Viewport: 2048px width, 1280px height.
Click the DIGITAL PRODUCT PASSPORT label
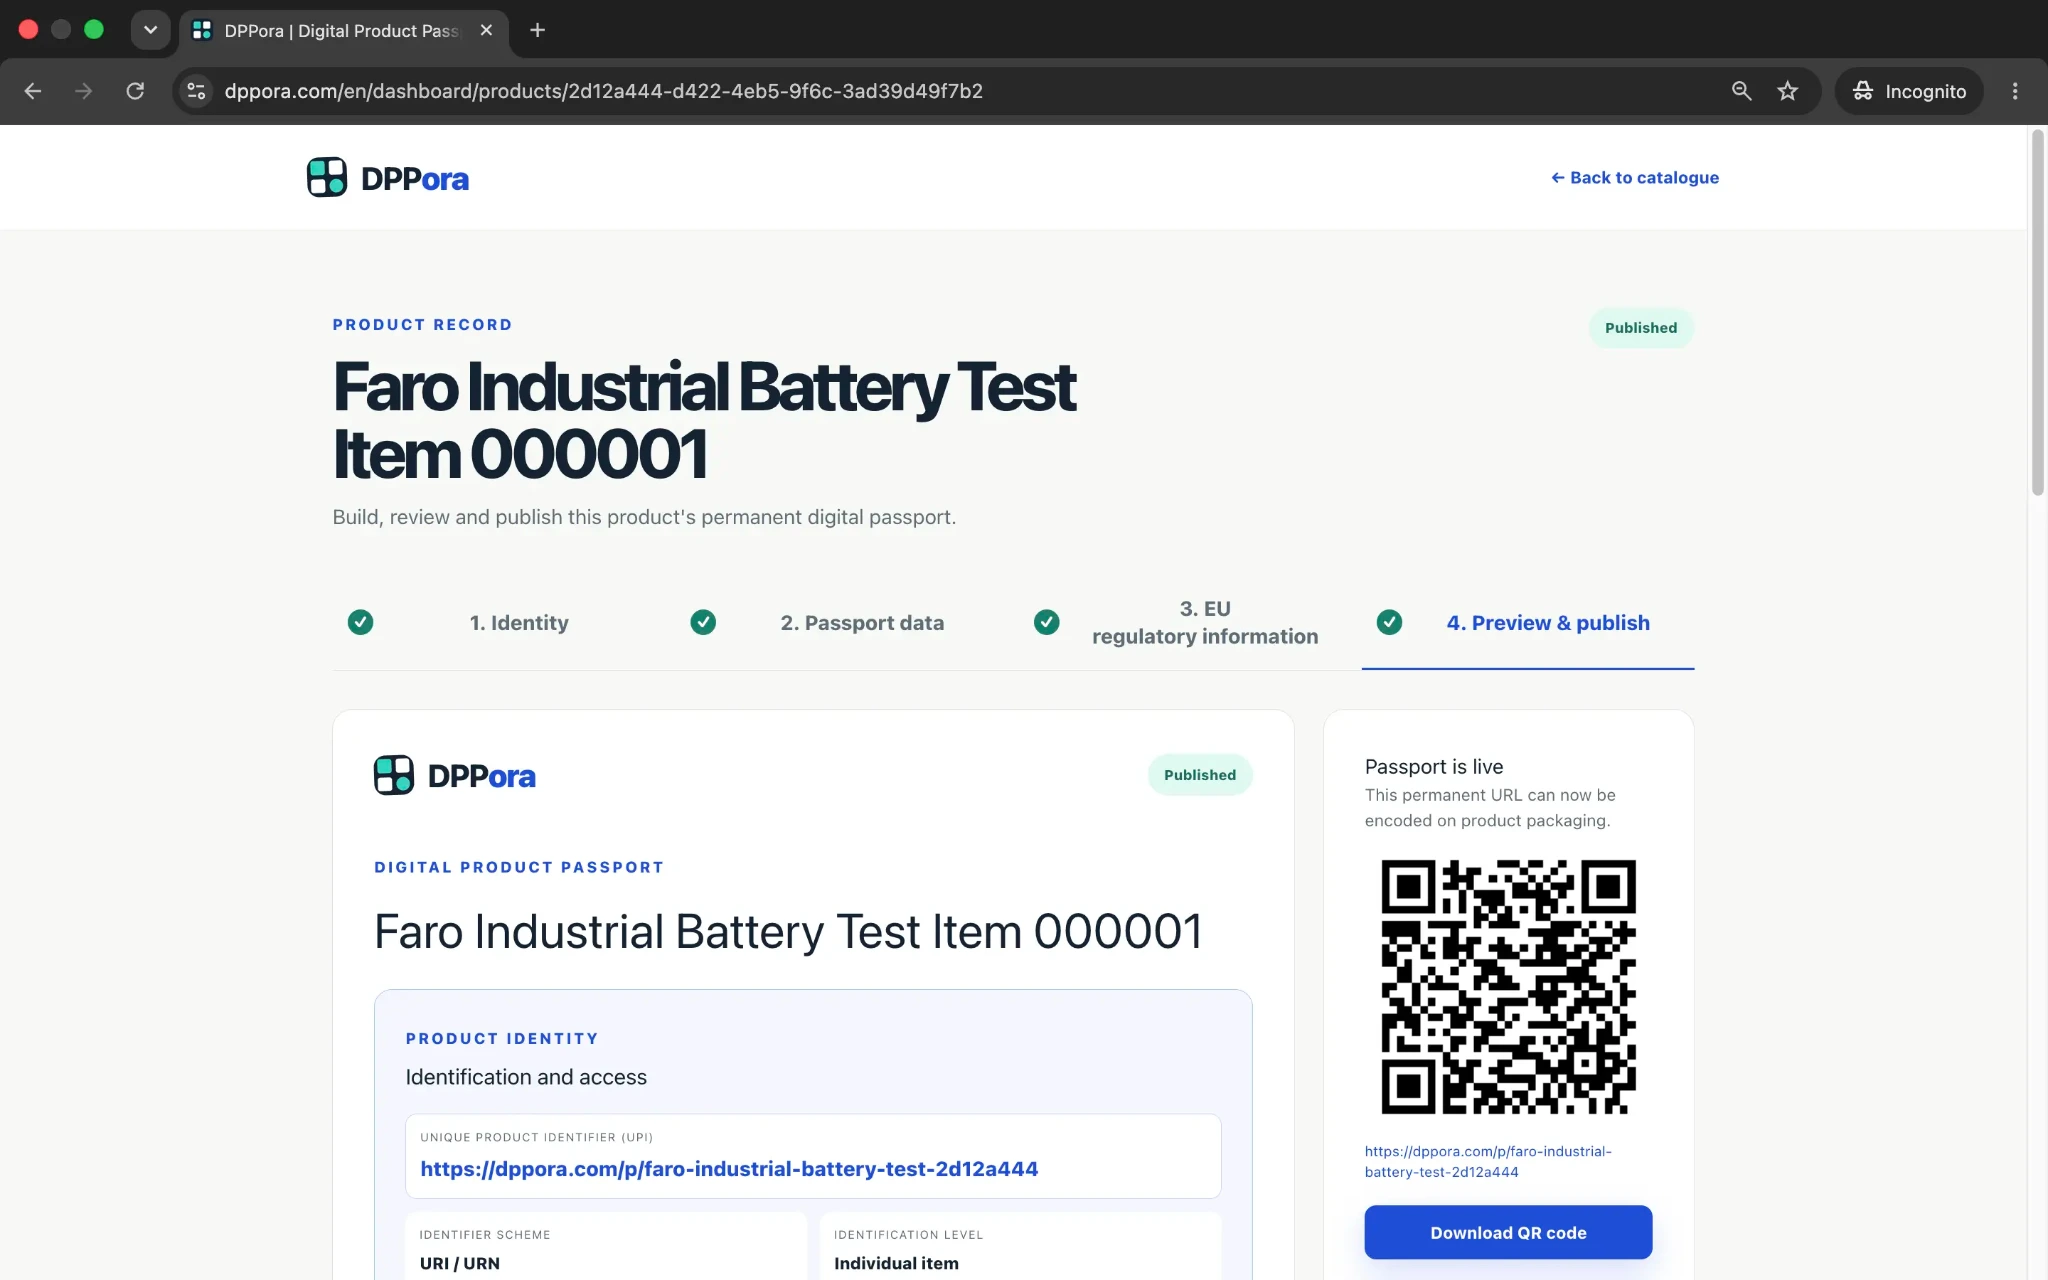(x=519, y=867)
